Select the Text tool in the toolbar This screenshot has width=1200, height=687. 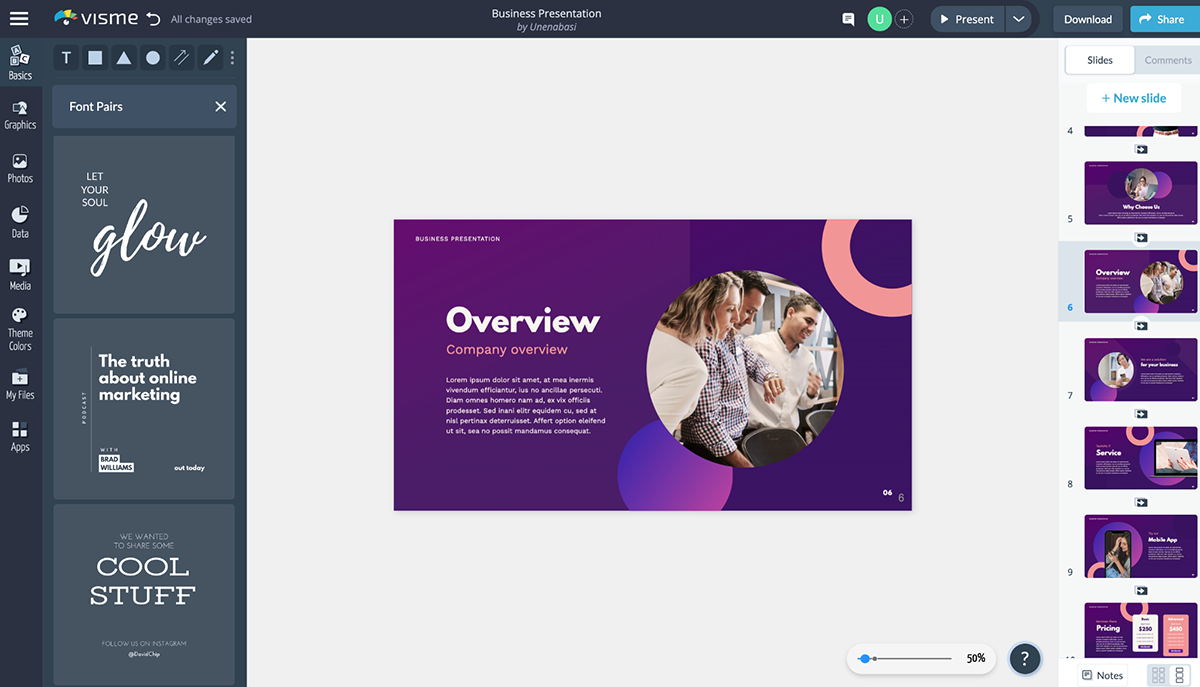click(x=66, y=58)
